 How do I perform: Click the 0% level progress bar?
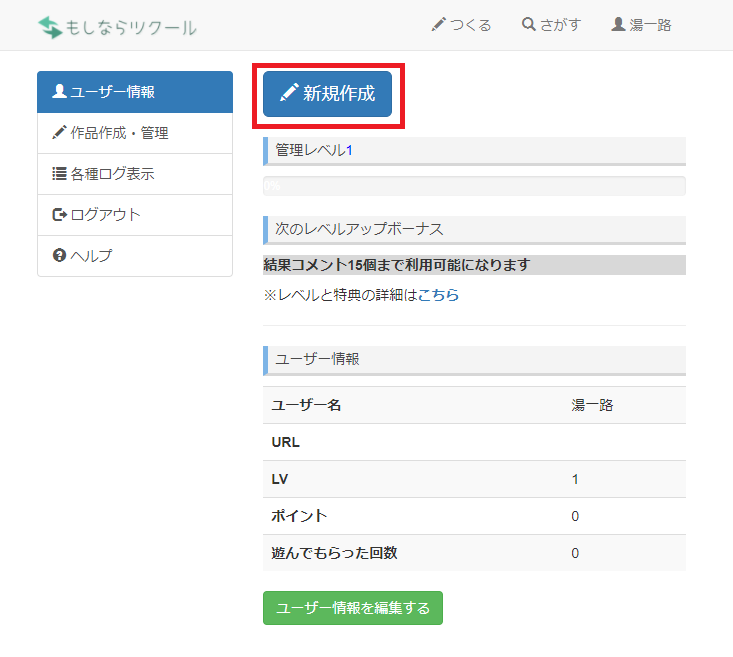[x=474, y=186]
